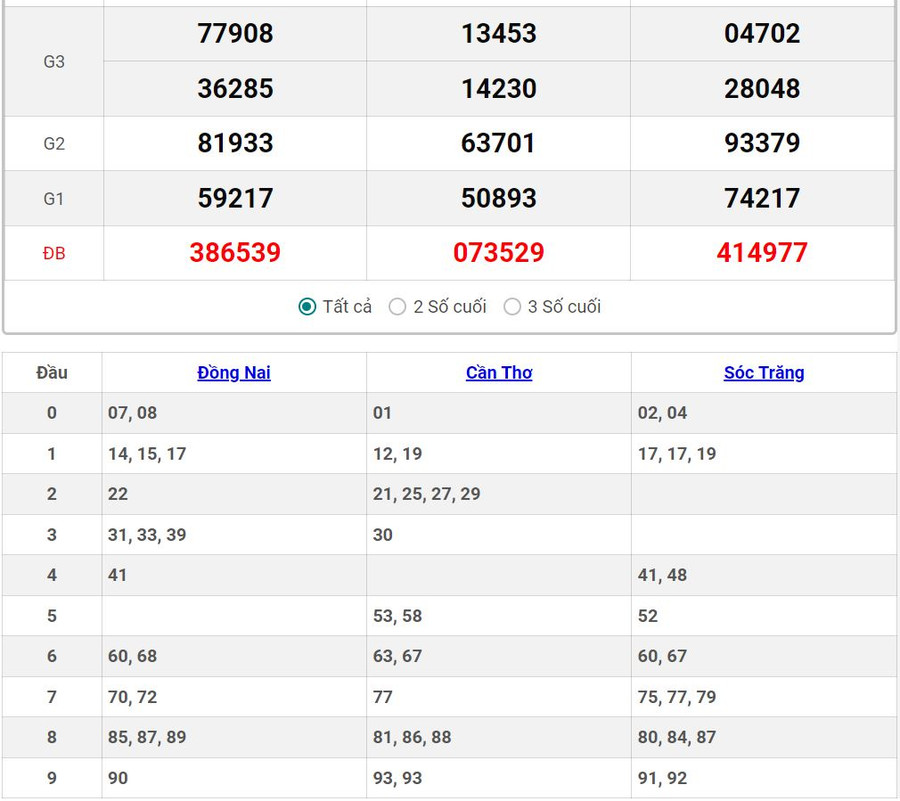Image resolution: width=900 pixels, height=801 pixels.
Task: Click the "Đầu" column header
Action: click(x=52, y=373)
